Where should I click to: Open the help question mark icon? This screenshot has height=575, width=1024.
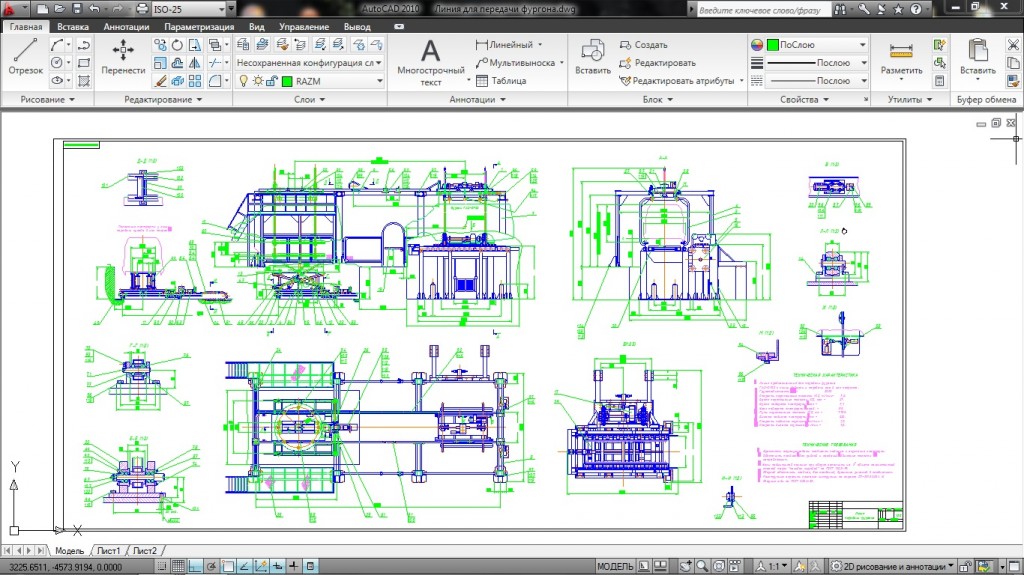click(x=916, y=8)
